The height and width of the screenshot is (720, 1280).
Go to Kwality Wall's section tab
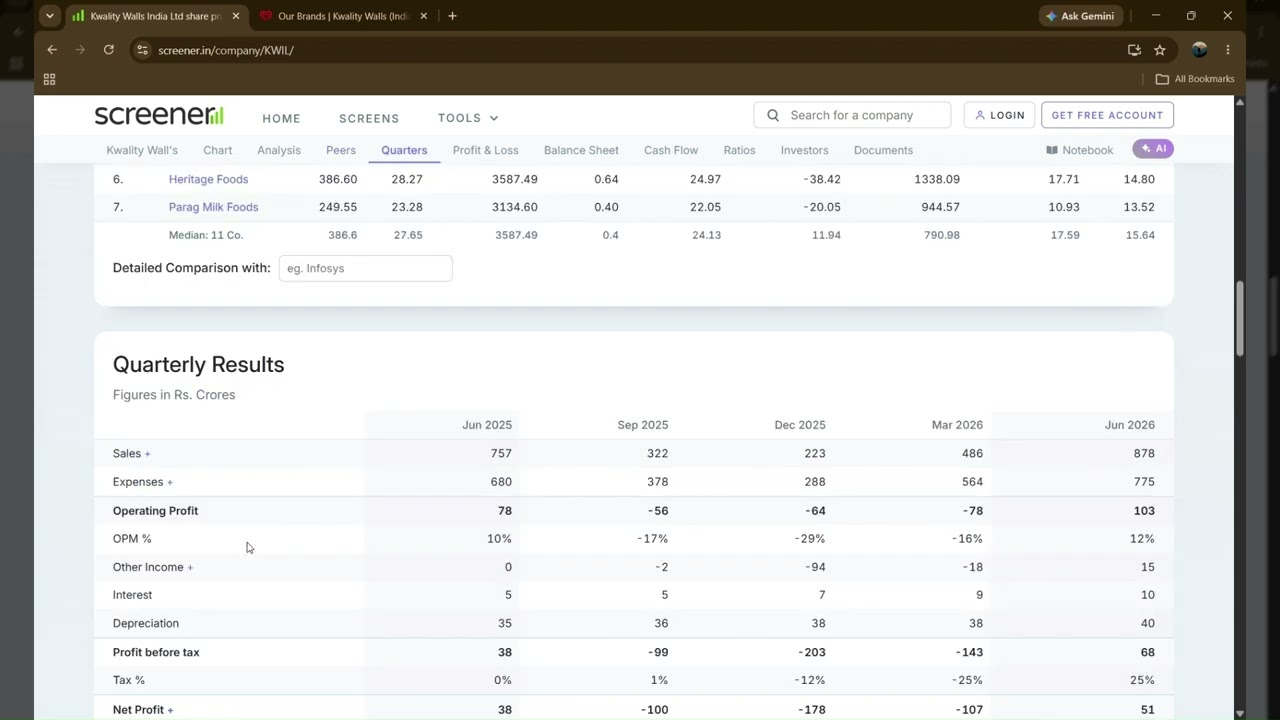142,150
